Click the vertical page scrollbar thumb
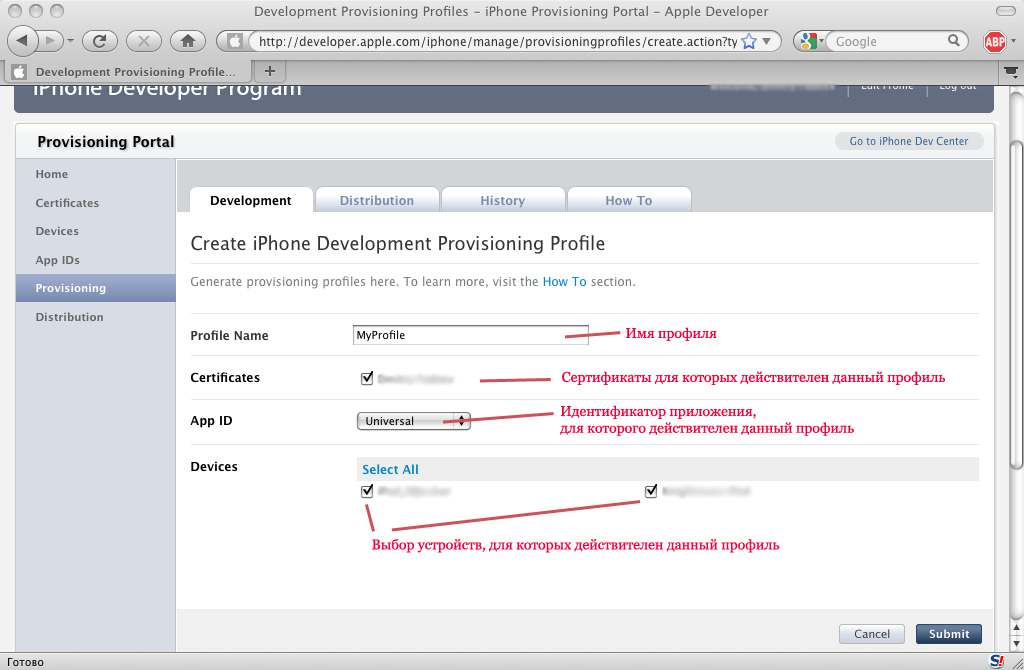1024x670 pixels. coord(1016,305)
